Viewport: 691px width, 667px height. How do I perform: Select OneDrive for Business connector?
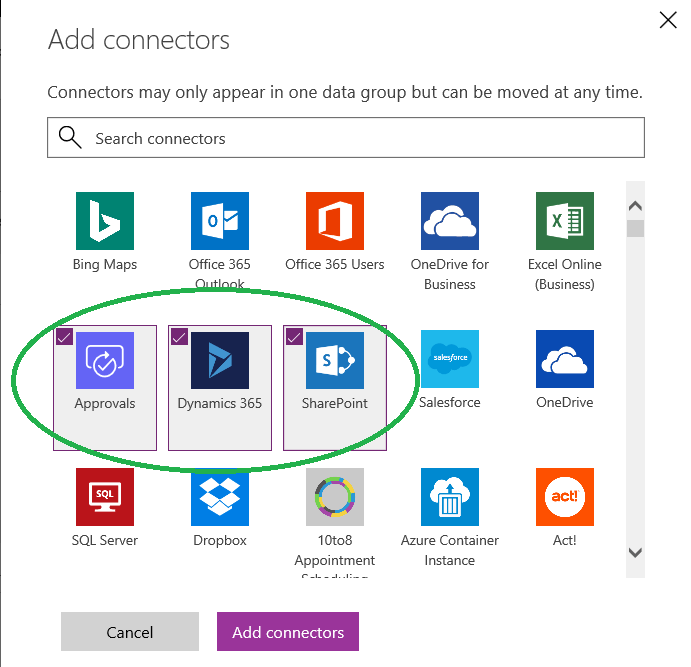[x=450, y=221]
